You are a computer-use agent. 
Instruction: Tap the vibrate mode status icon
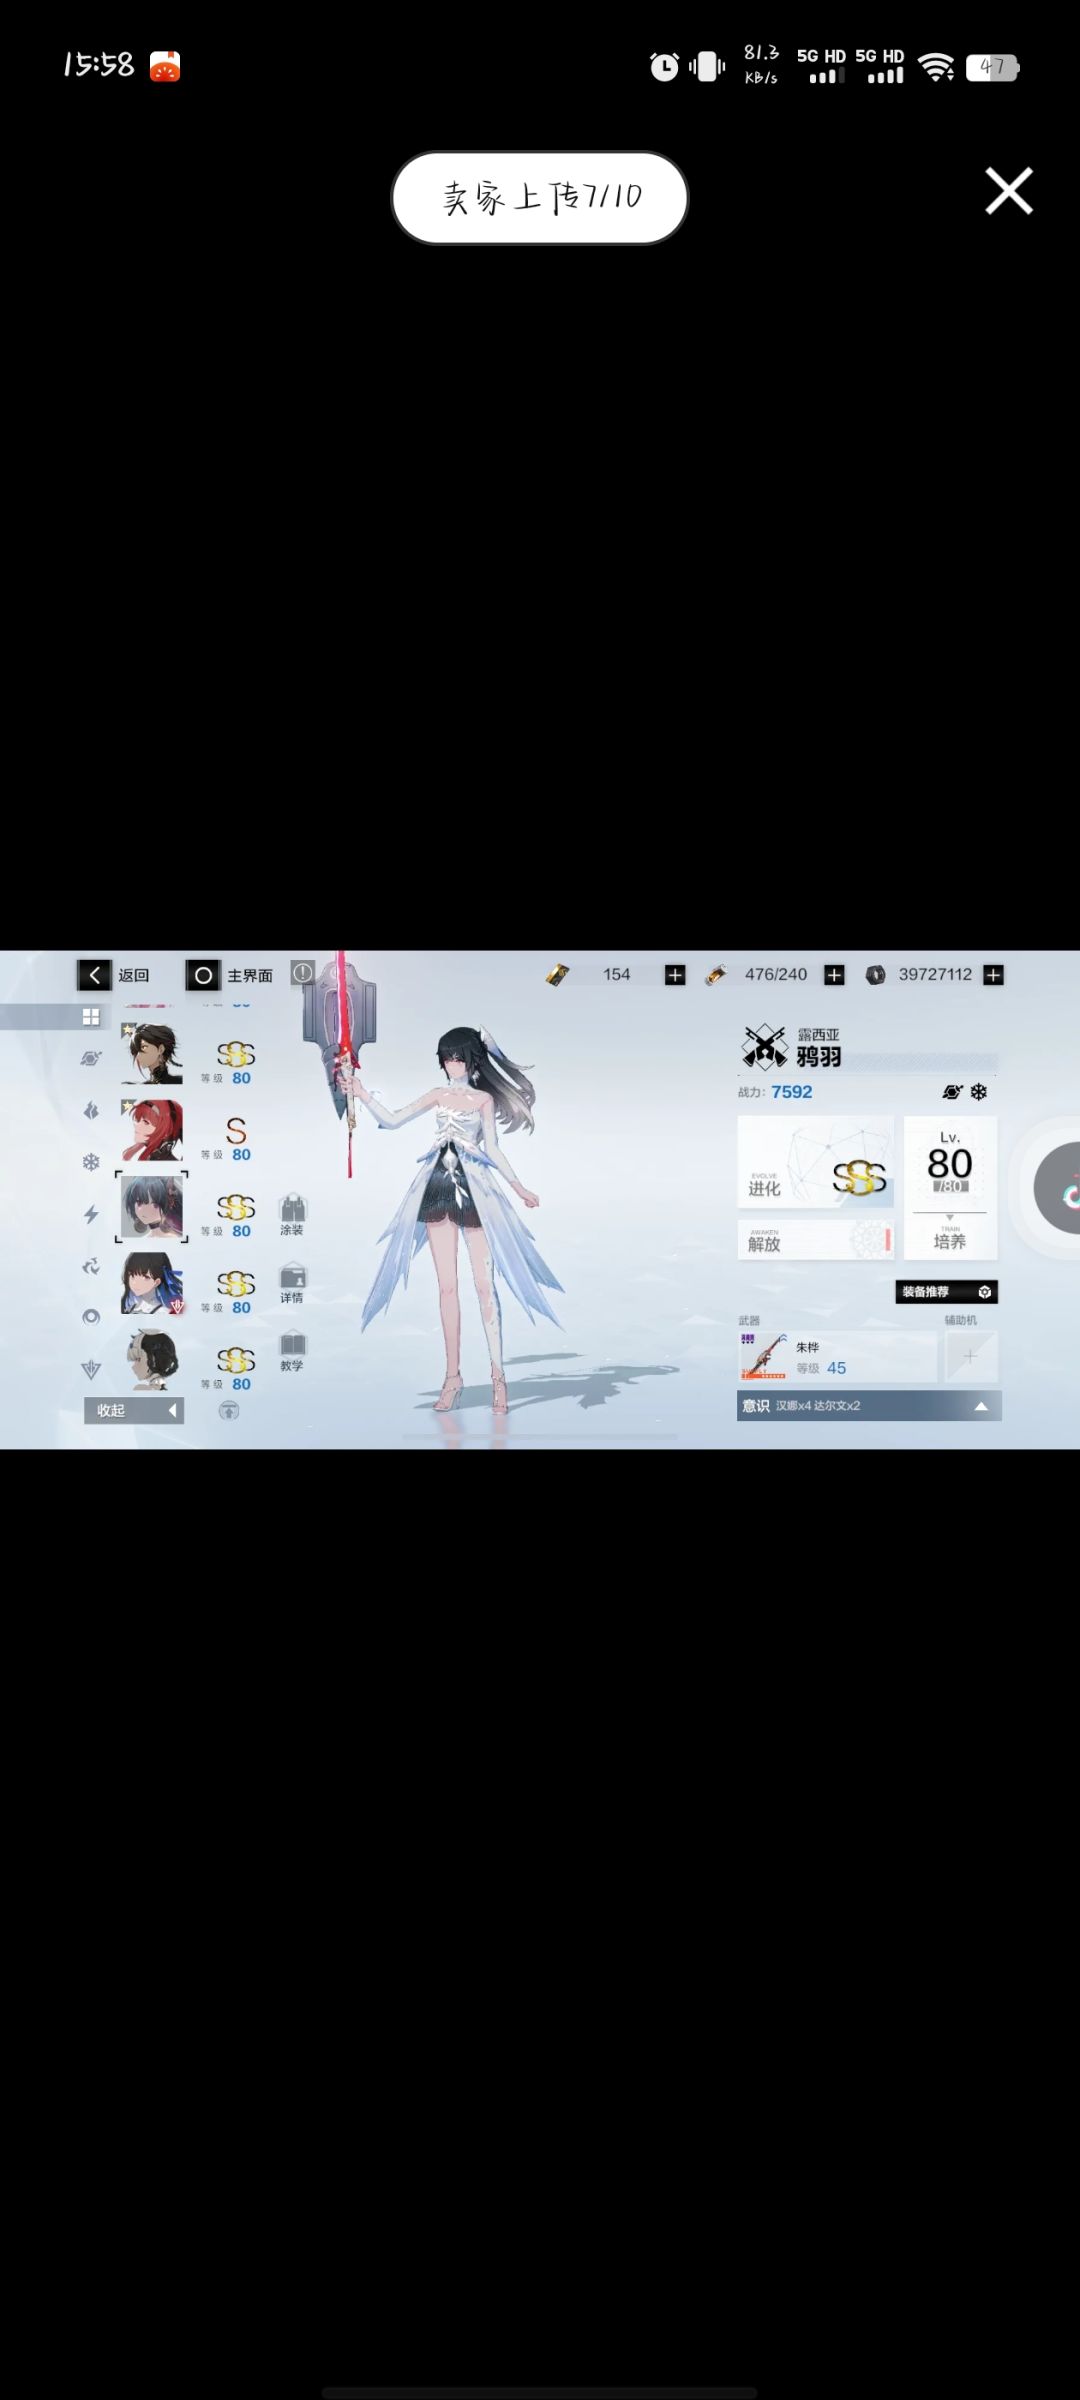[707, 67]
